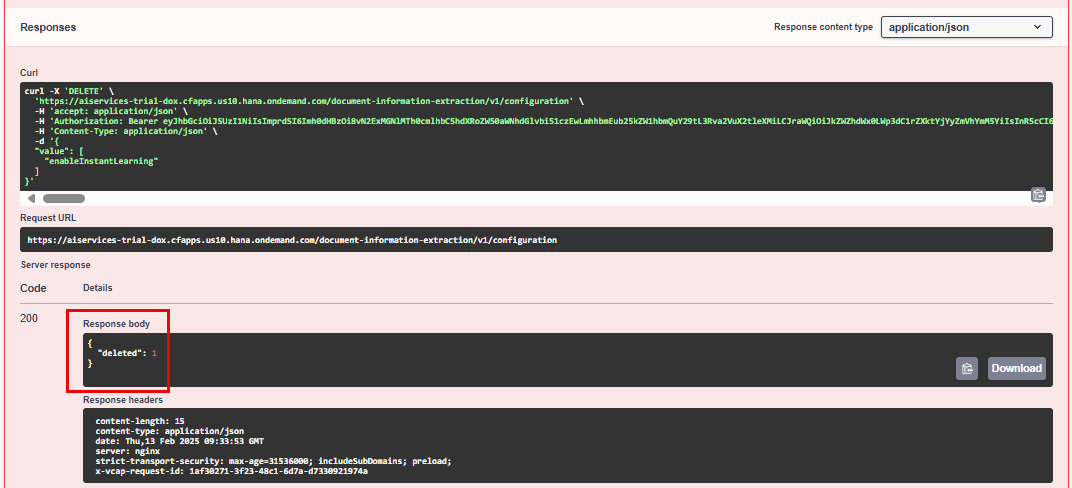Screen dimensions: 1072x488
Task: Click the Details column header
Action: [98, 288]
